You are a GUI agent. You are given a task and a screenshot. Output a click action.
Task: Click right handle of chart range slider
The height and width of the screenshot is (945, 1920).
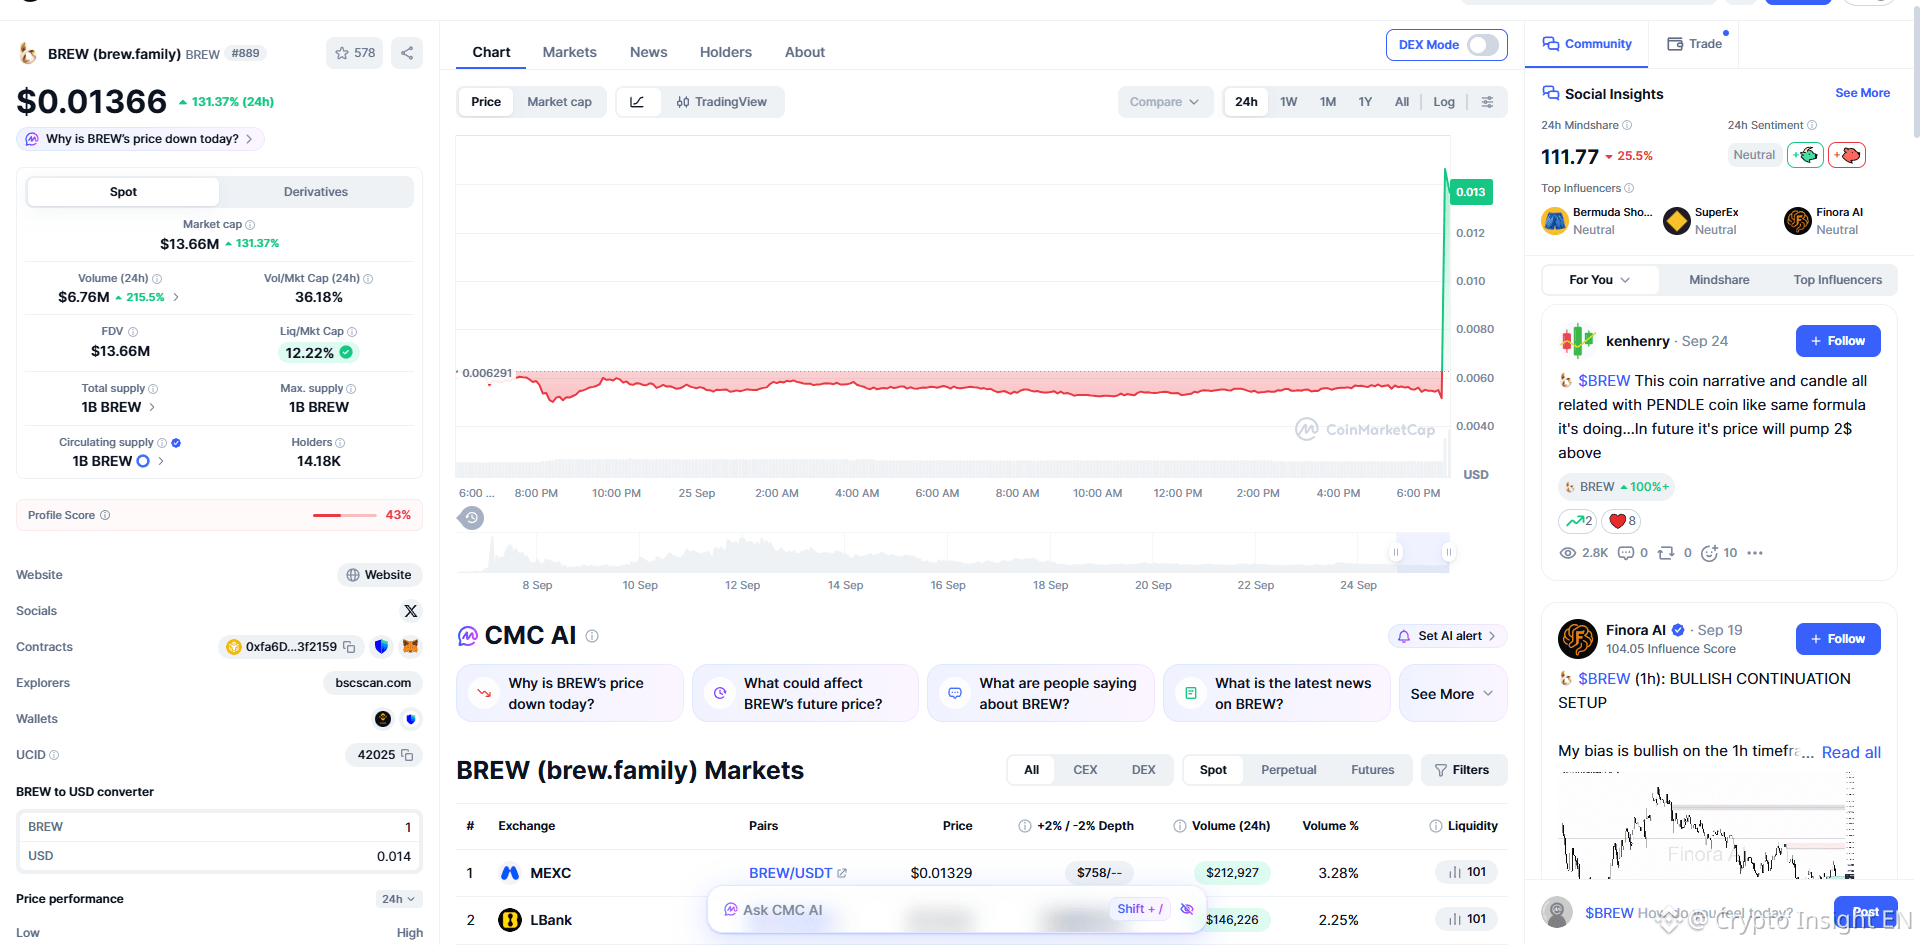[x=1447, y=552]
